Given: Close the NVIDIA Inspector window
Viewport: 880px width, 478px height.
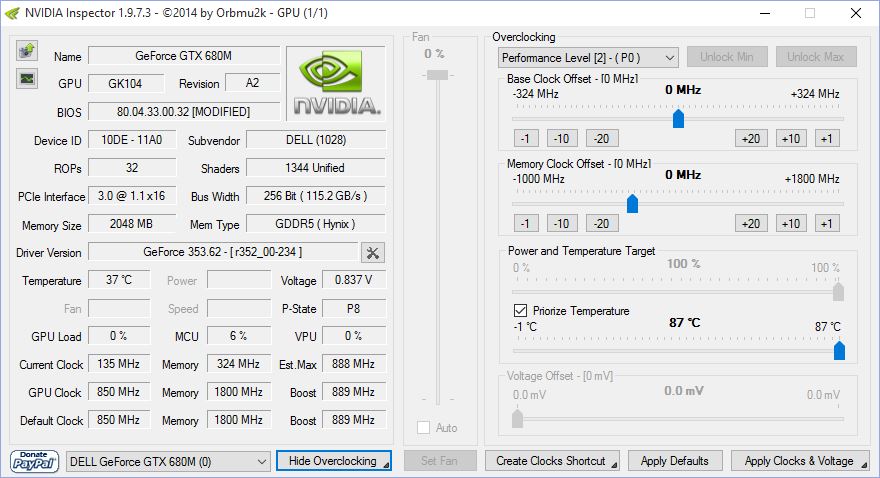Looking at the screenshot, I should pos(856,13).
